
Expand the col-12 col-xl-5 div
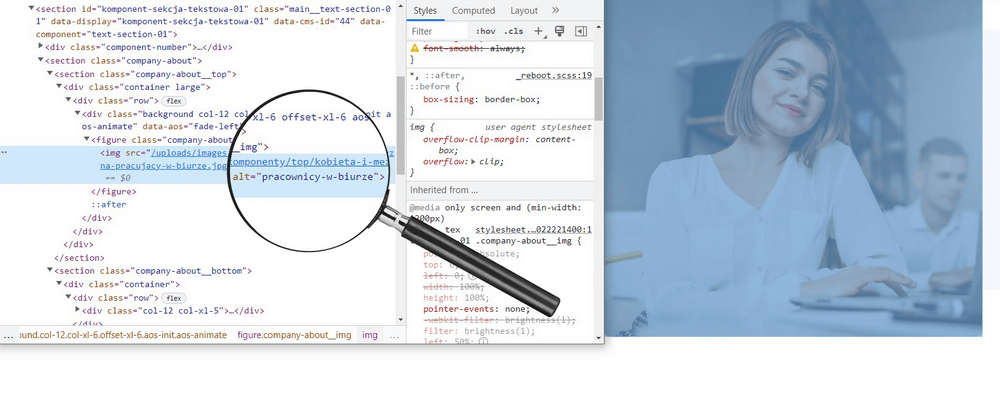78,311
